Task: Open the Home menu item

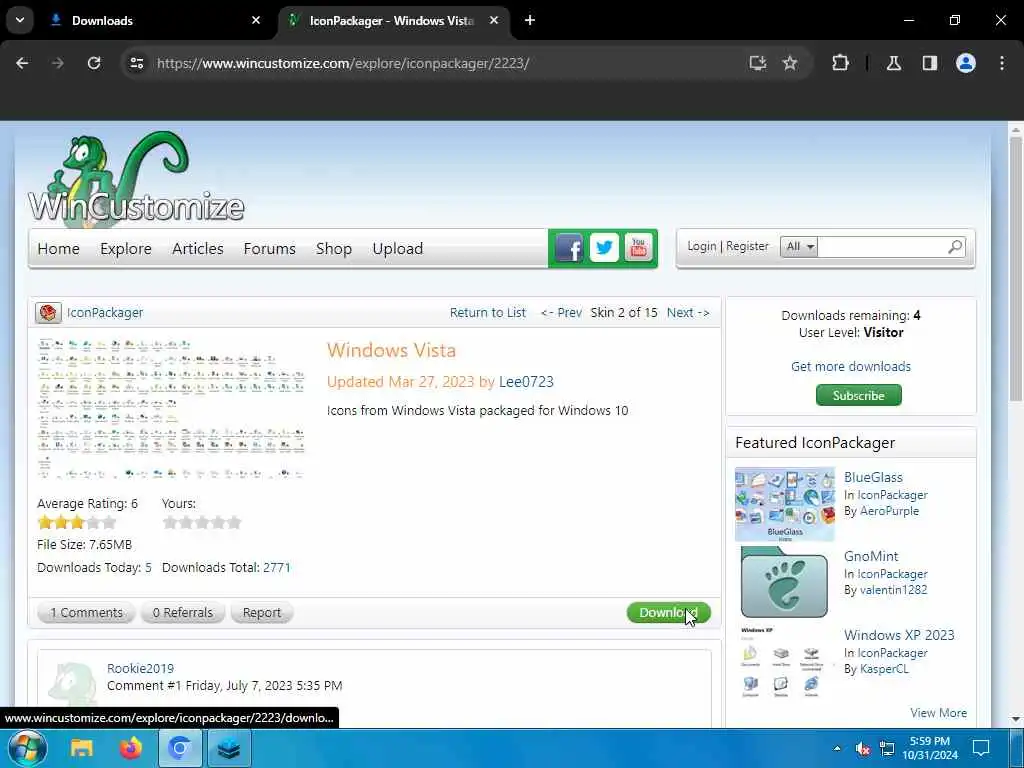Action: click(x=59, y=249)
